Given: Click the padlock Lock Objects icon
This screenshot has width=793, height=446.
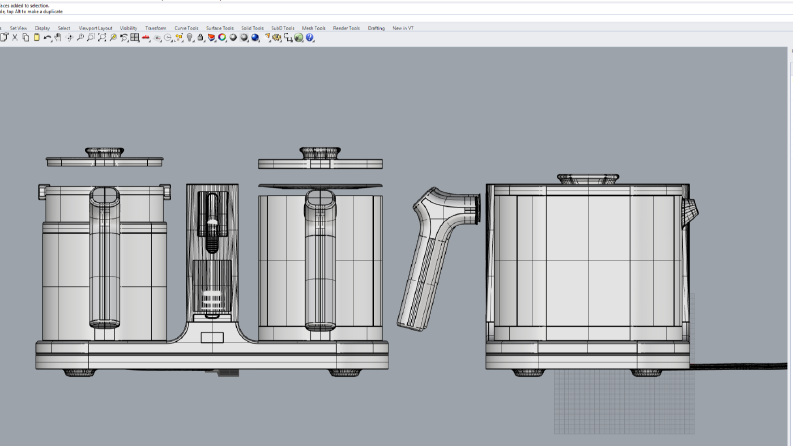Looking at the screenshot, I should click(x=200, y=37).
